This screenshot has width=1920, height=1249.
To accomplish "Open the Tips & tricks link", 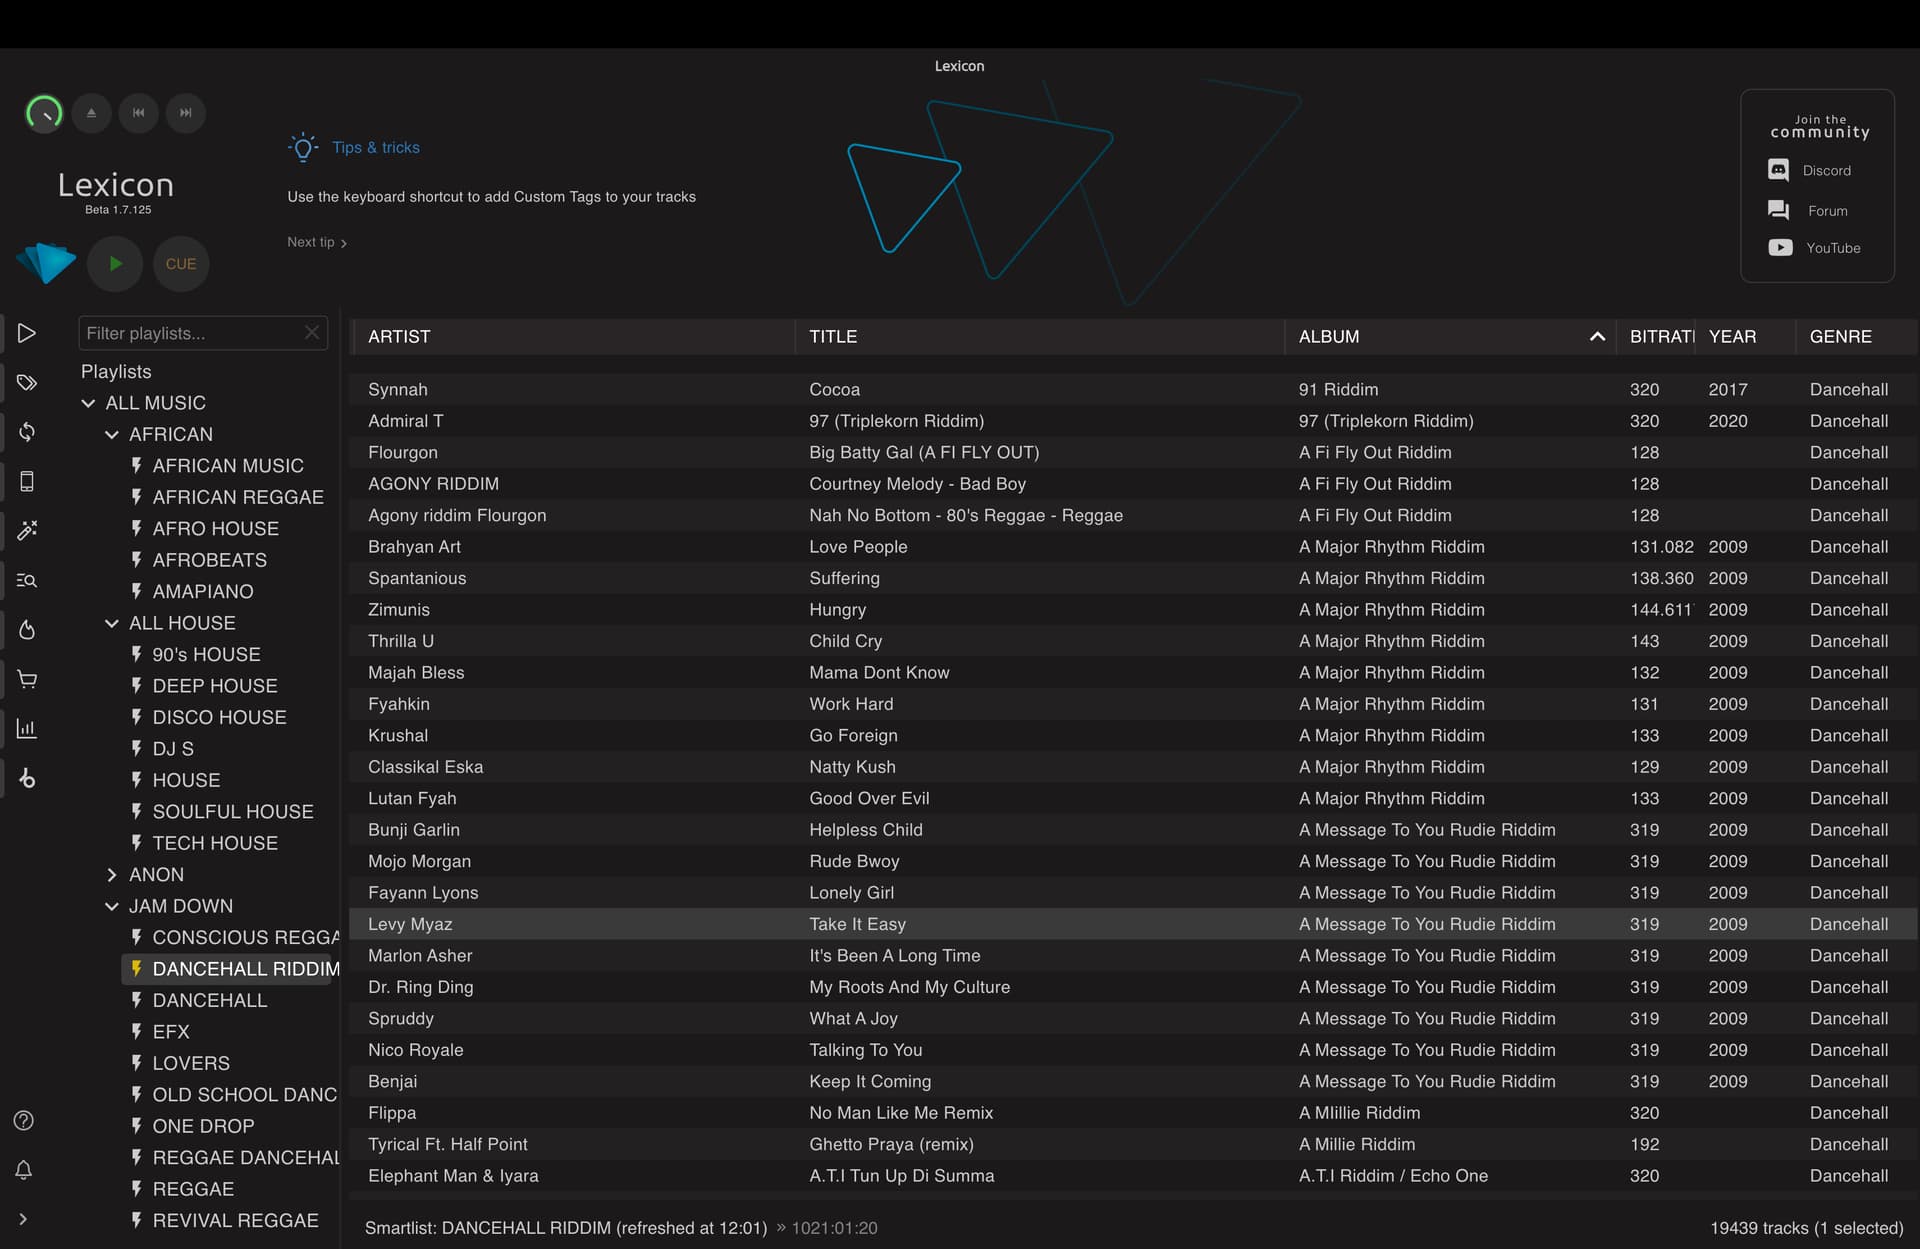I will tap(376, 148).
